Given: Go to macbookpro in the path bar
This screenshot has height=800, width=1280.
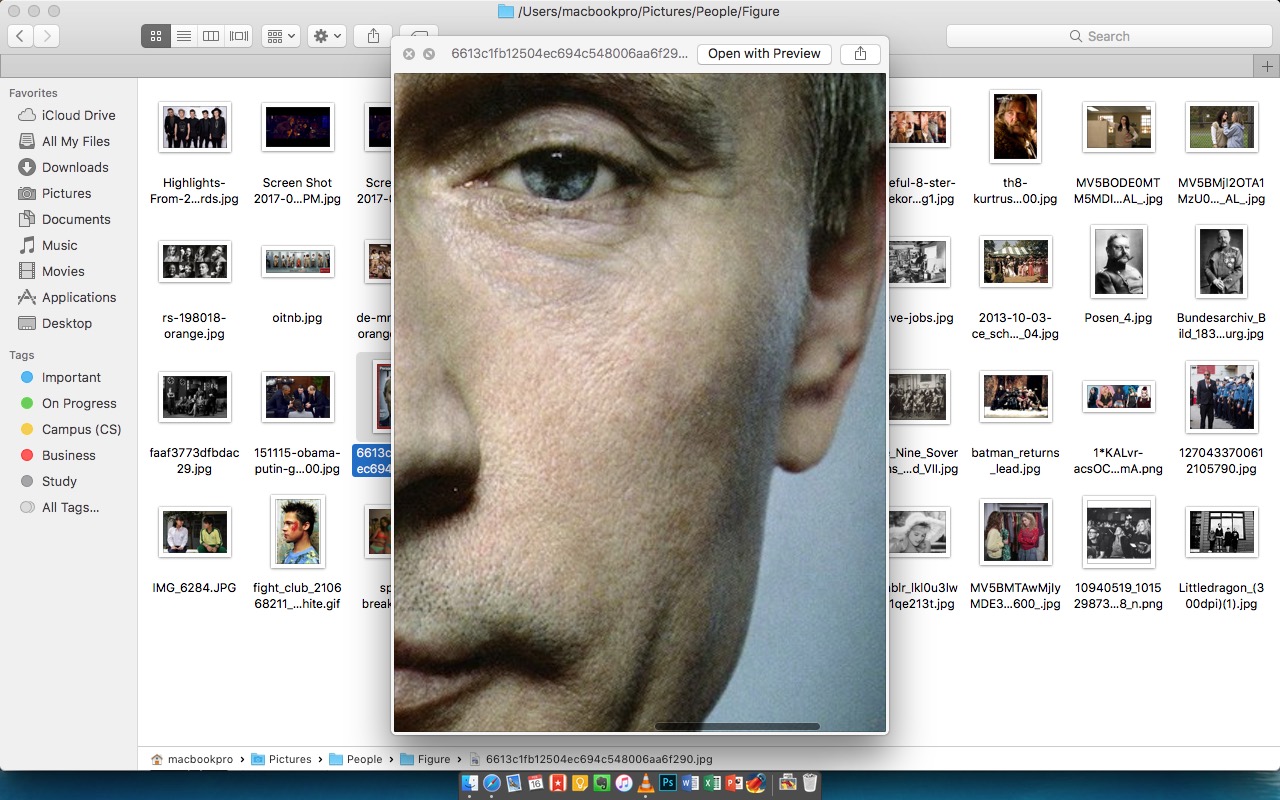Looking at the screenshot, I should click(x=192, y=759).
